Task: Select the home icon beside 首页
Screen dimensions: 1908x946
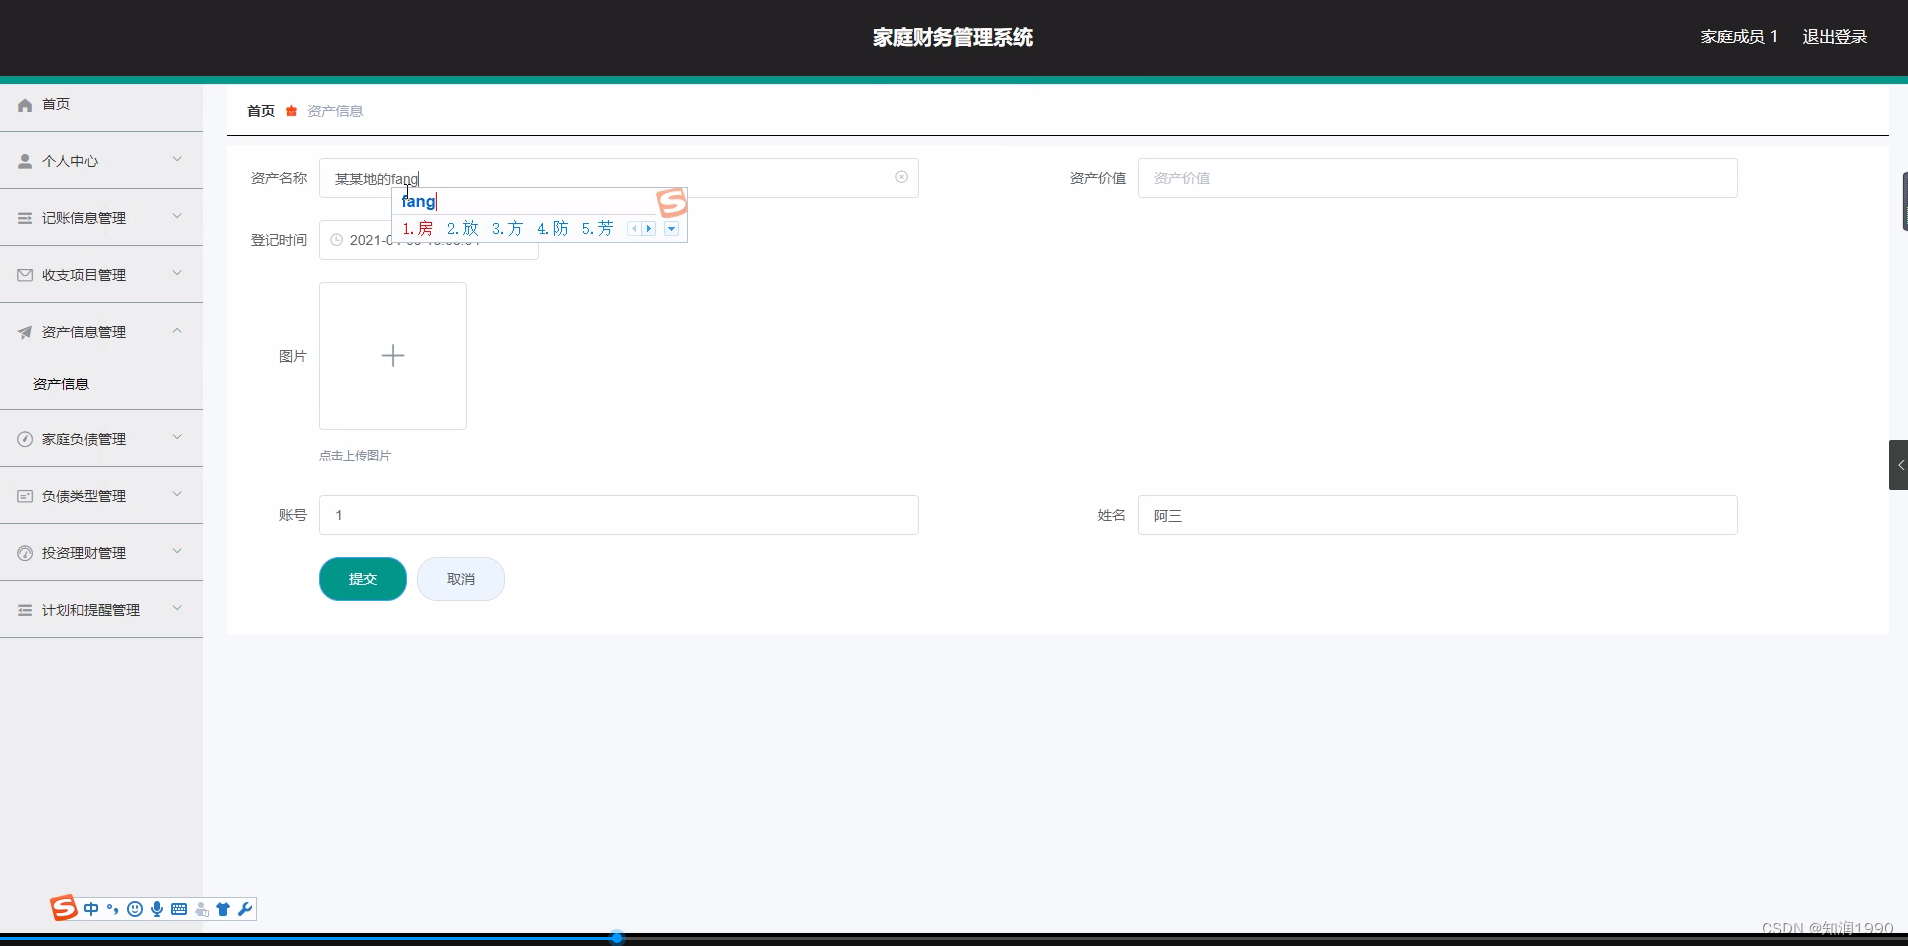Action: point(24,104)
